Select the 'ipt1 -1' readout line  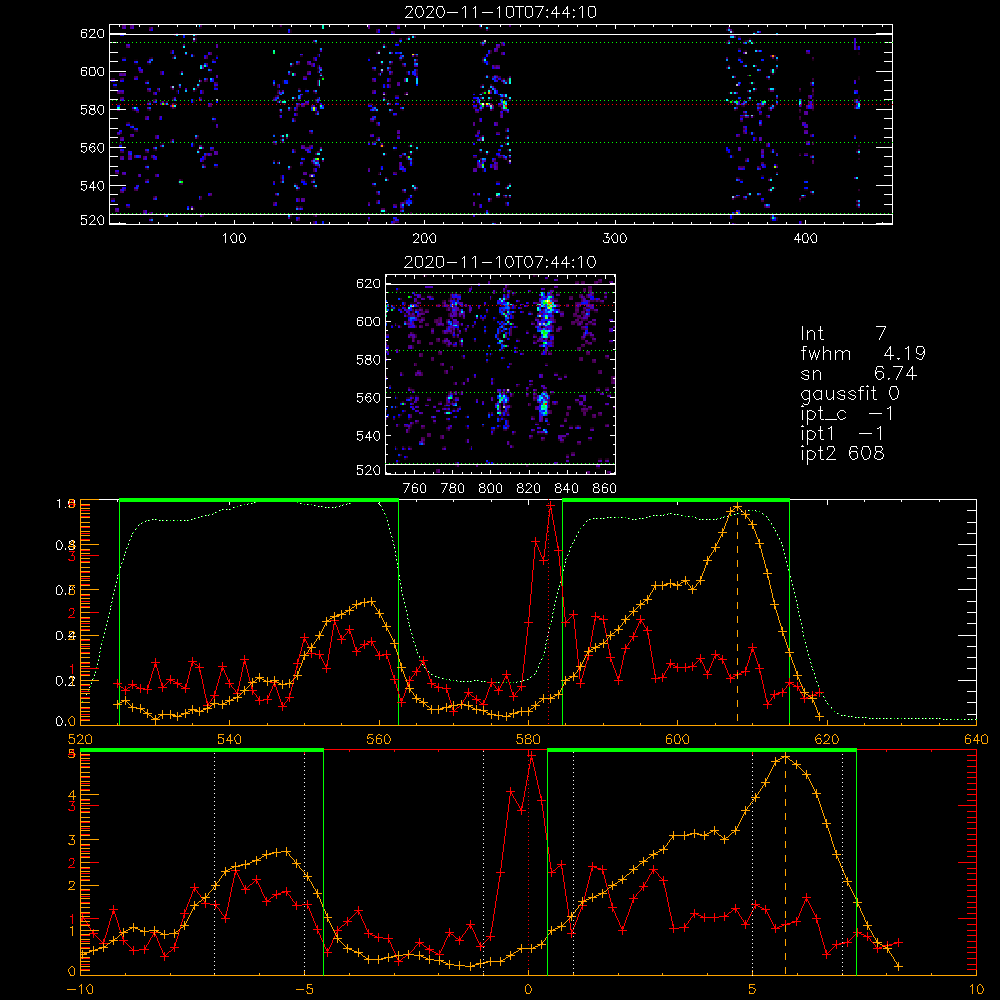842,434
